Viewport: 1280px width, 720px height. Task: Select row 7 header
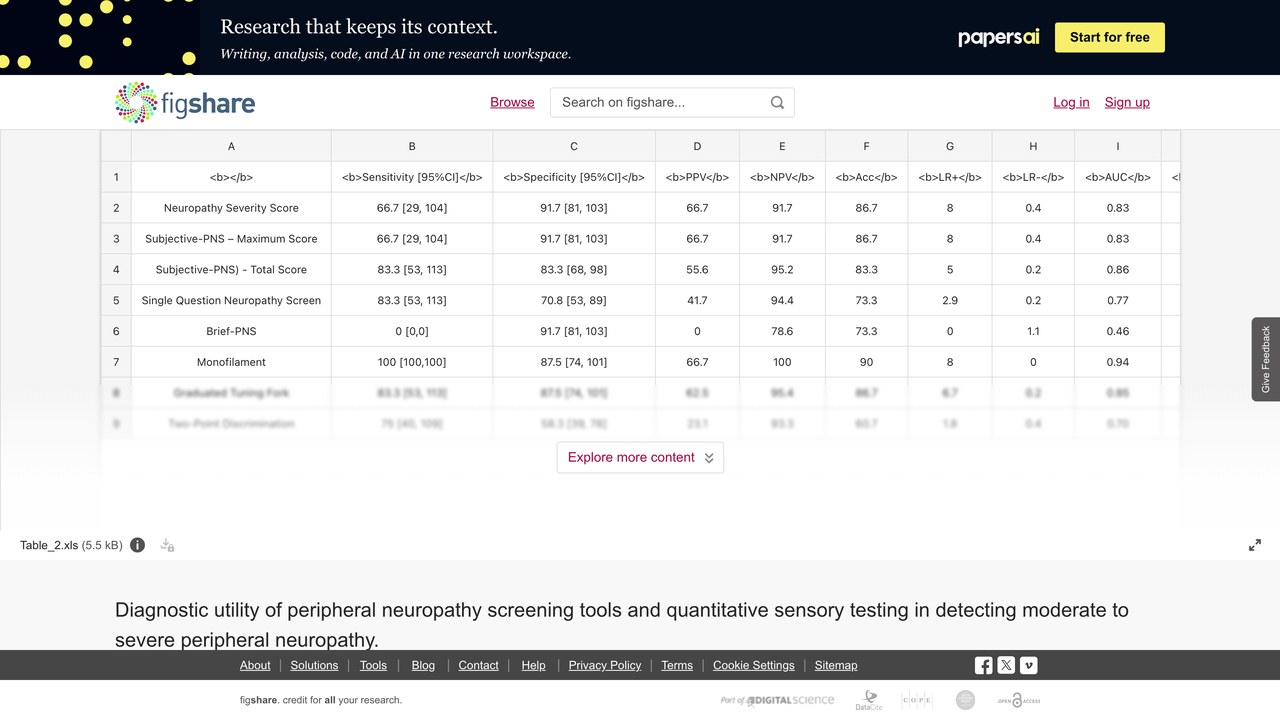[x=116, y=362]
